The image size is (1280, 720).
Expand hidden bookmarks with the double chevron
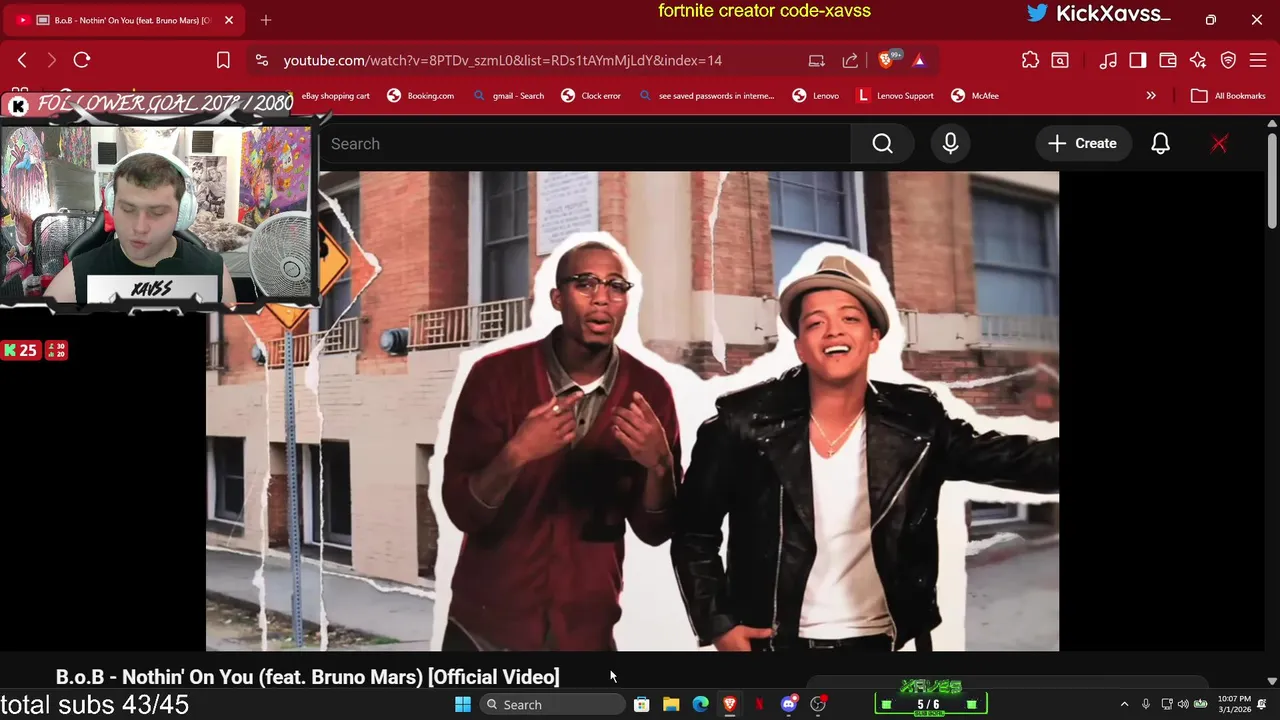pos(1151,96)
